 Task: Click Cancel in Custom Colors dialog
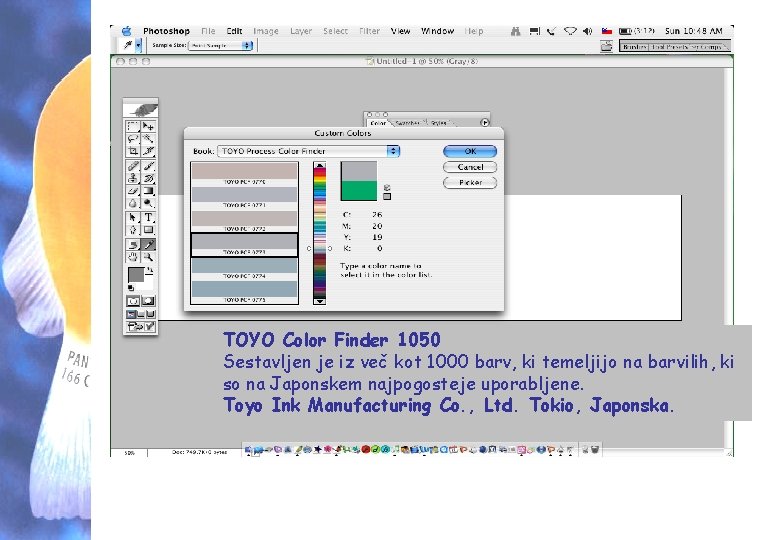click(470, 167)
